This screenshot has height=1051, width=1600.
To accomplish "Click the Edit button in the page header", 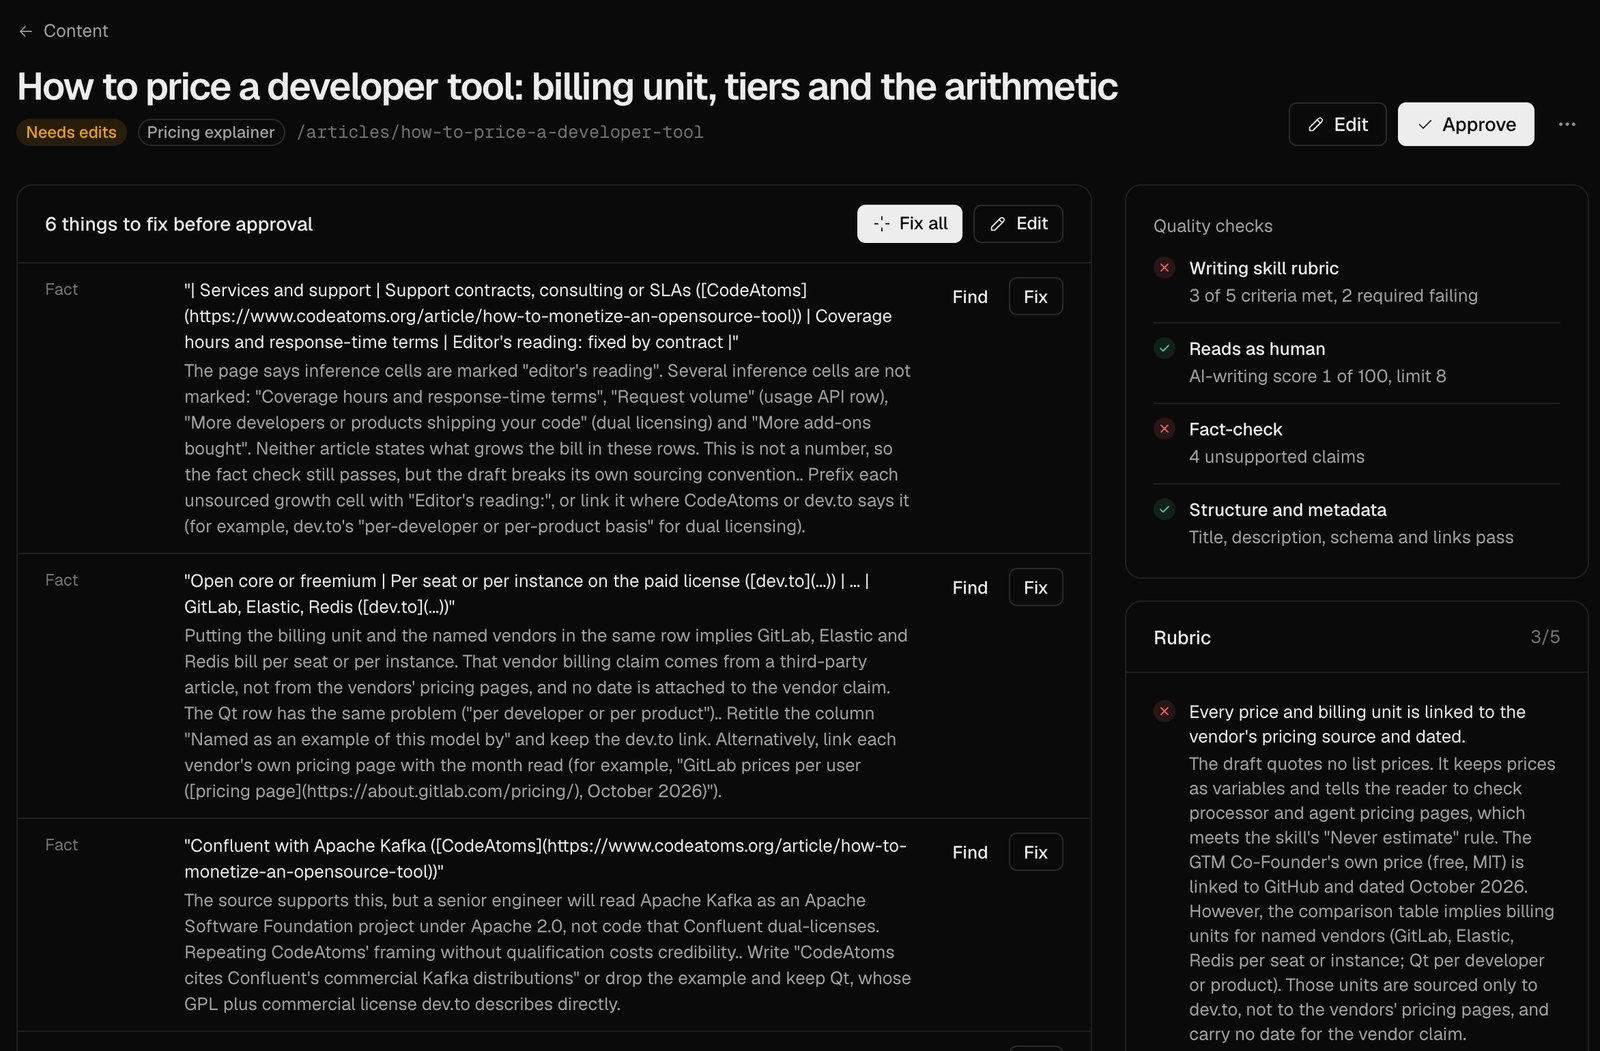I will pos(1337,124).
